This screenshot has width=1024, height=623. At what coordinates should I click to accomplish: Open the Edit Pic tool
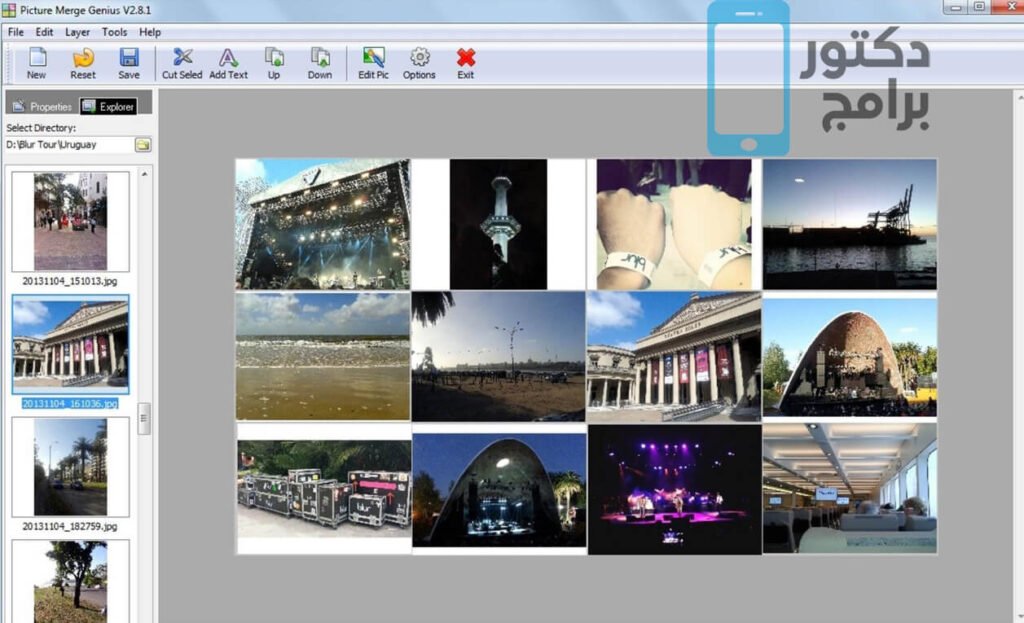tap(373, 60)
